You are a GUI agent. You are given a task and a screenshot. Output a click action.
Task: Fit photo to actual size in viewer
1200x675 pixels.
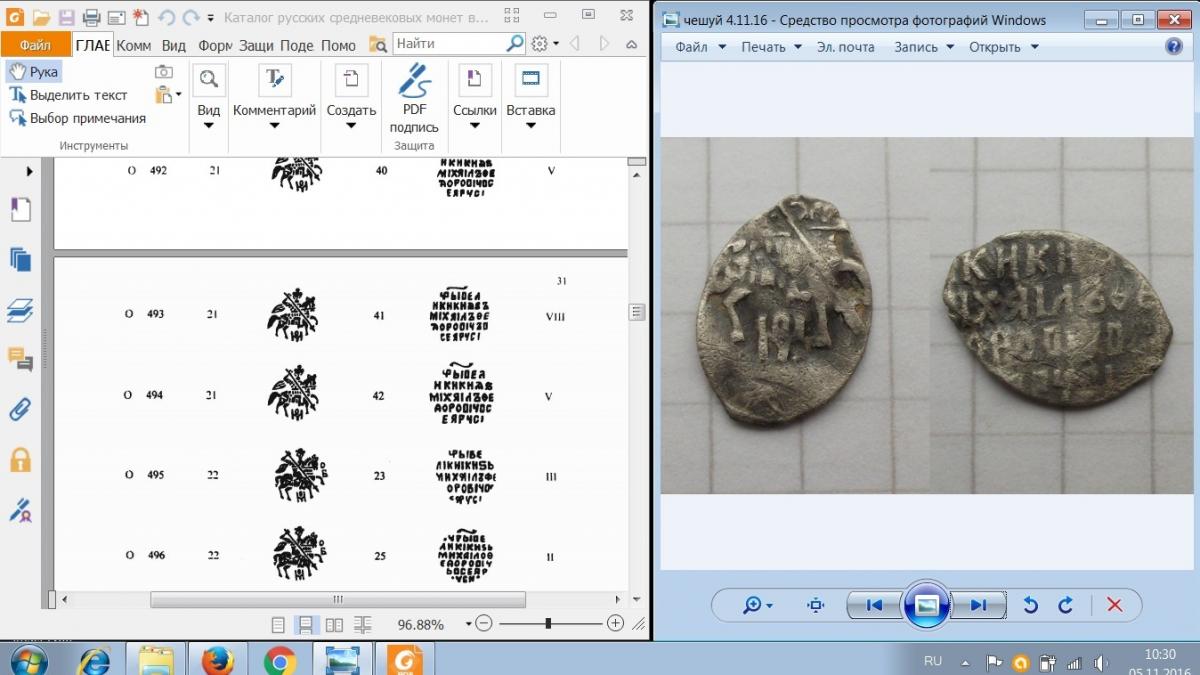(816, 605)
